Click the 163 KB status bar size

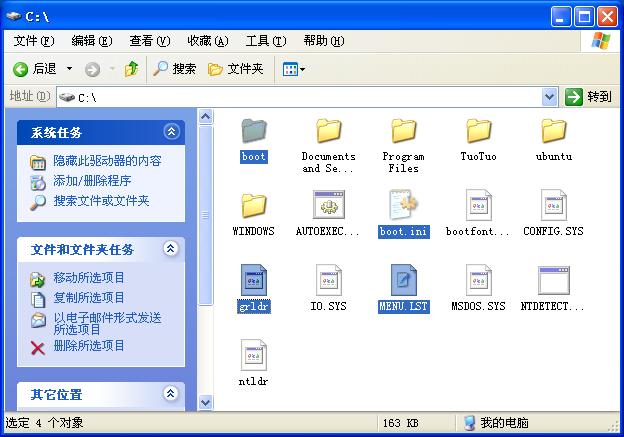[x=400, y=423]
